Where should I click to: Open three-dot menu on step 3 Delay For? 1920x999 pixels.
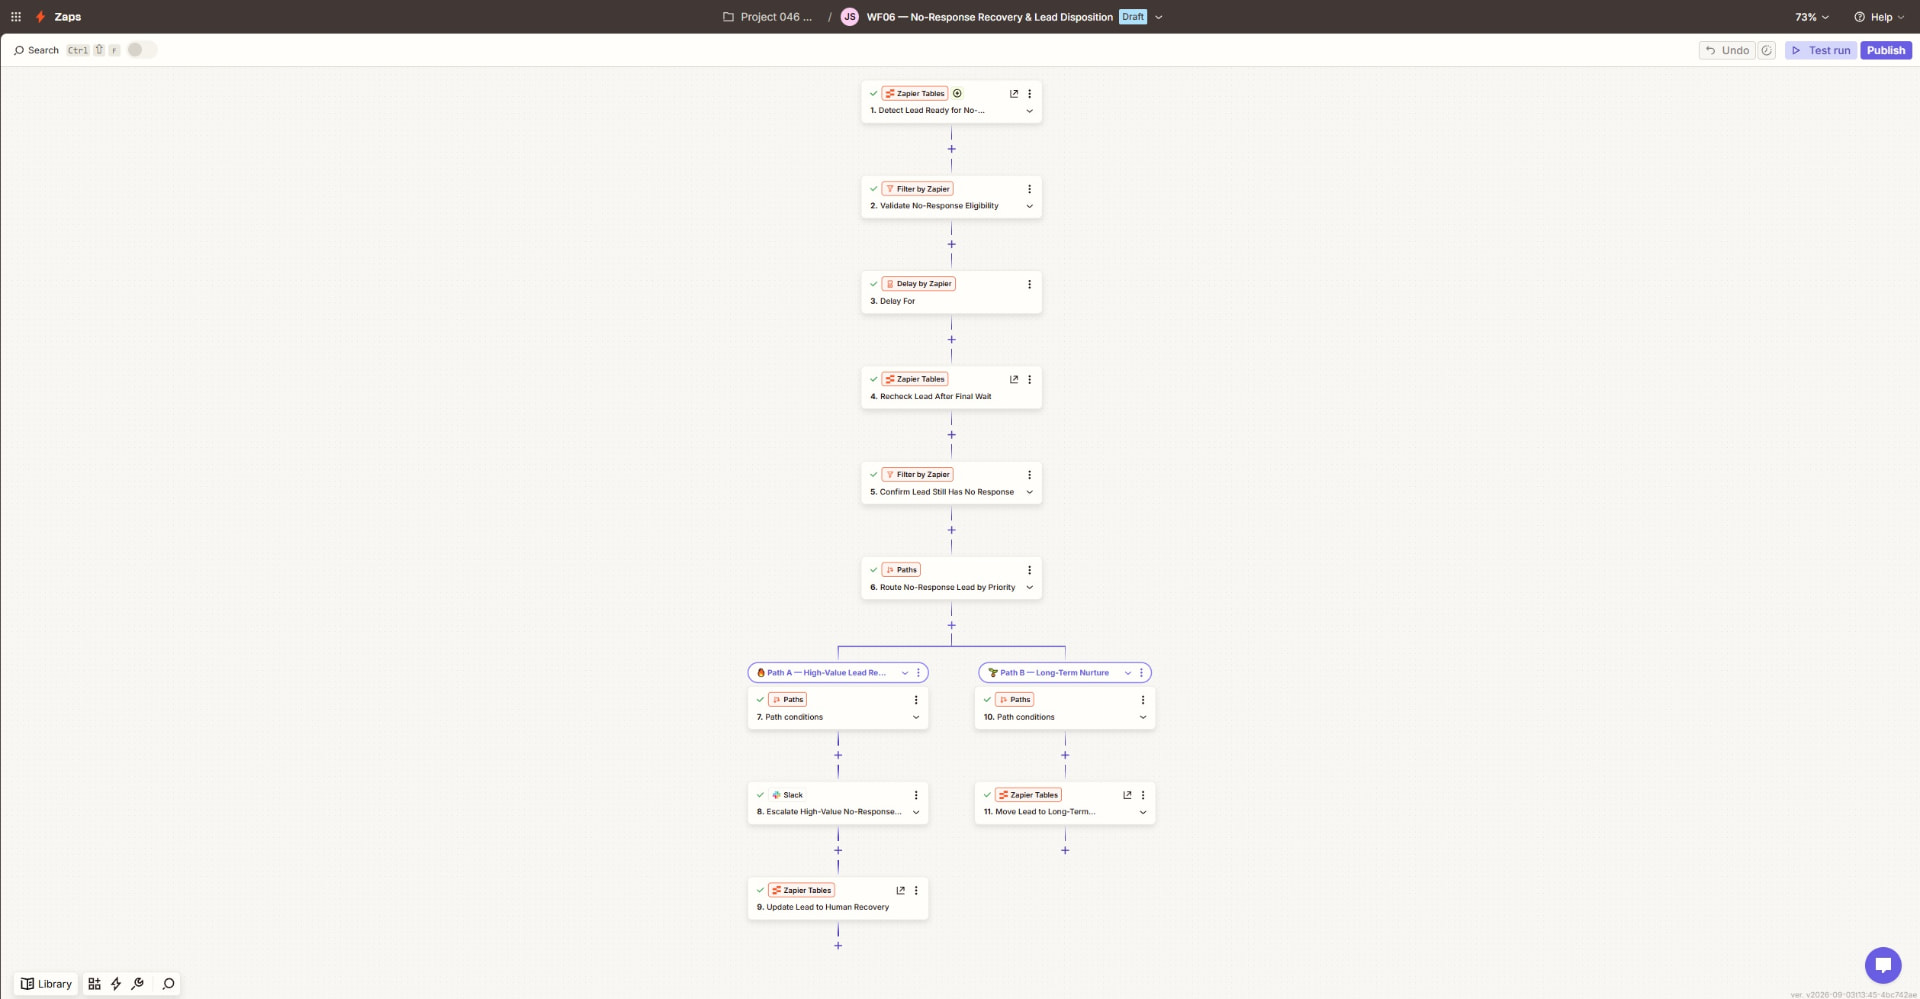[x=1029, y=284]
